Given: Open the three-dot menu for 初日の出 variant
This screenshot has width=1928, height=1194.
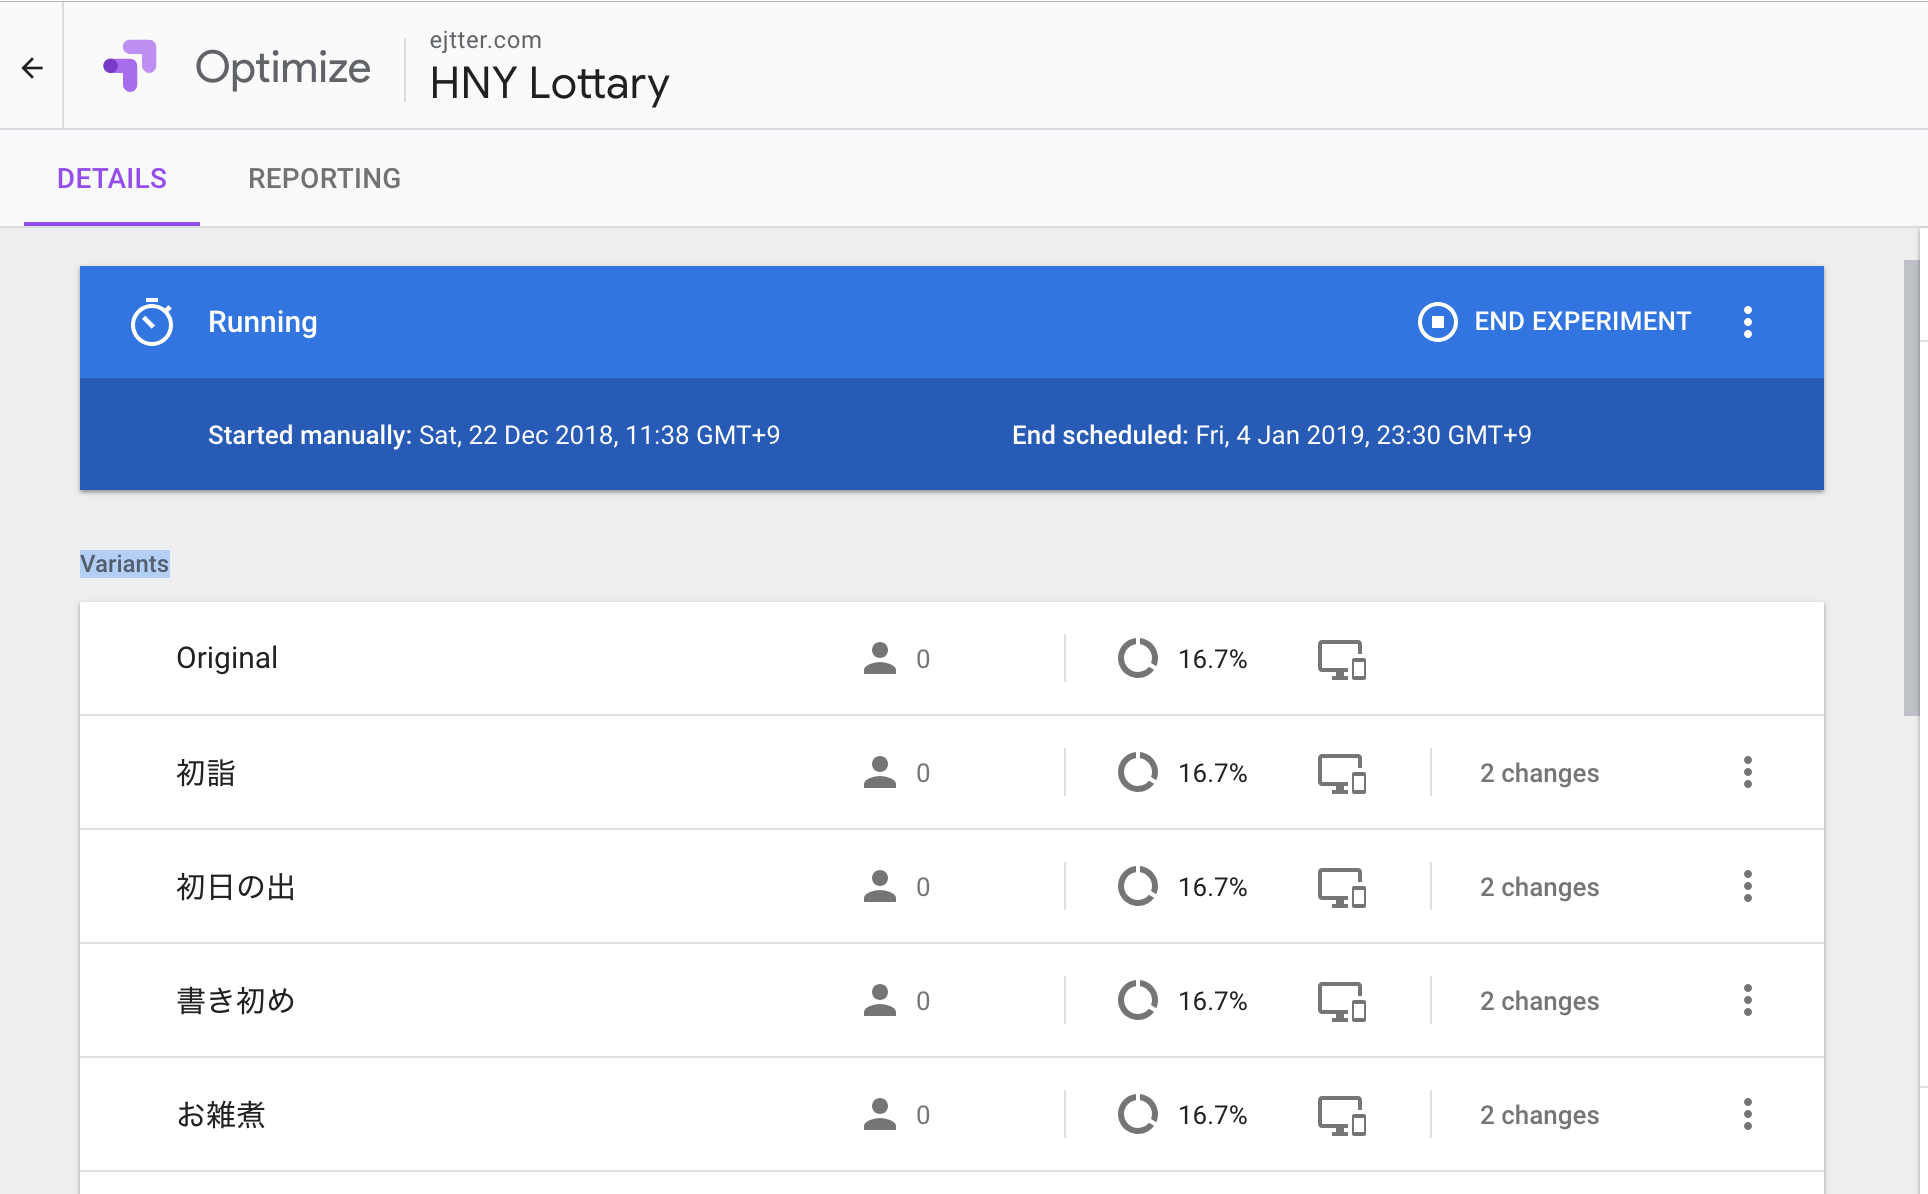Looking at the screenshot, I should (x=1747, y=887).
